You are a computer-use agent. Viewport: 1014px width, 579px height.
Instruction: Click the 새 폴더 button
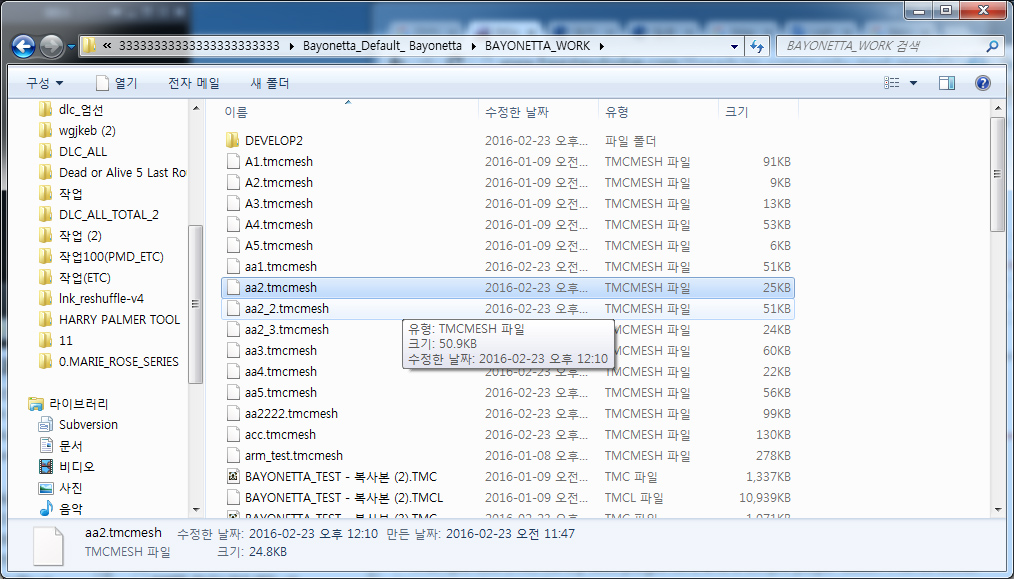[269, 83]
